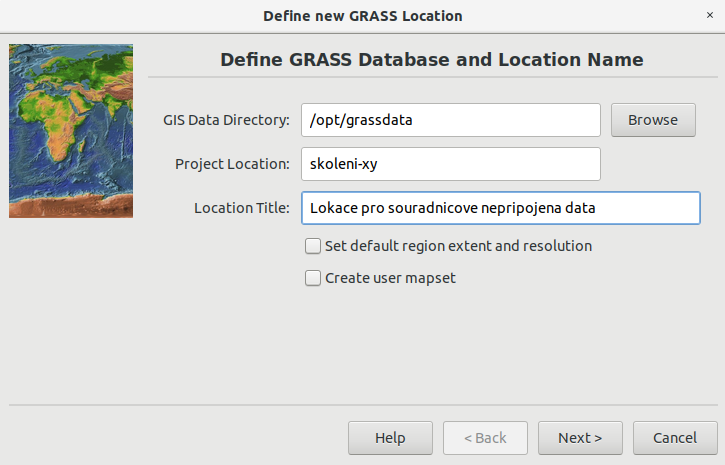Cancel the location wizard
Viewport: 725px width, 465px height.
click(x=675, y=438)
